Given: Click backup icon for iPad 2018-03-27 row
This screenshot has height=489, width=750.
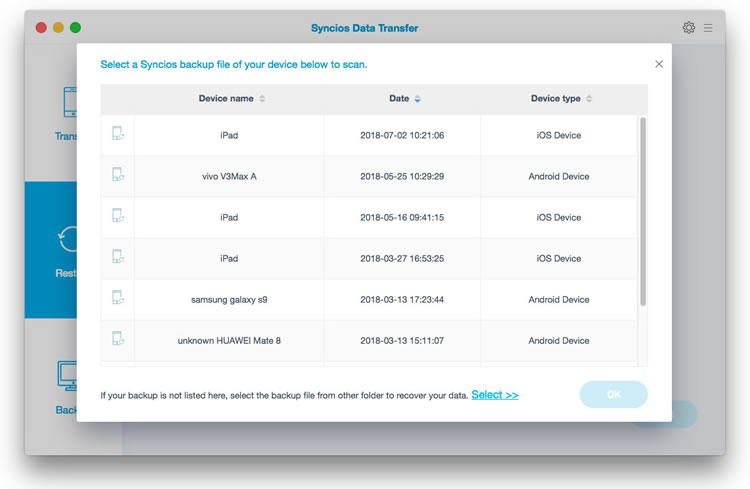Looking at the screenshot, I should tap(118, 256).
